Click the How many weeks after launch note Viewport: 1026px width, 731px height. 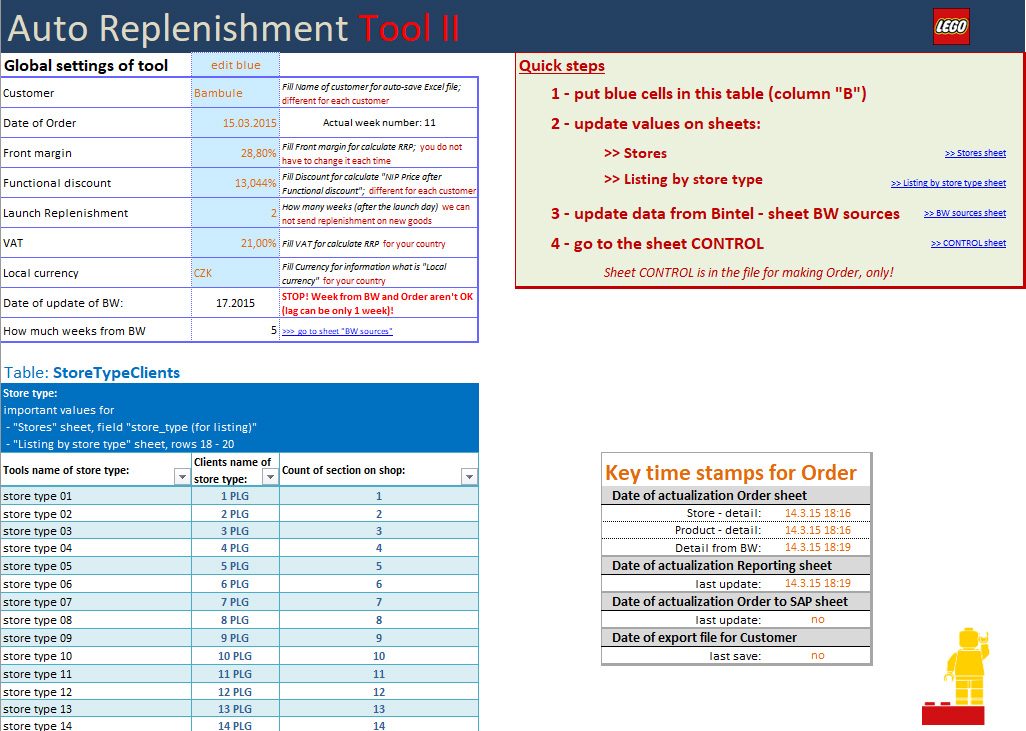coord(376,214)
